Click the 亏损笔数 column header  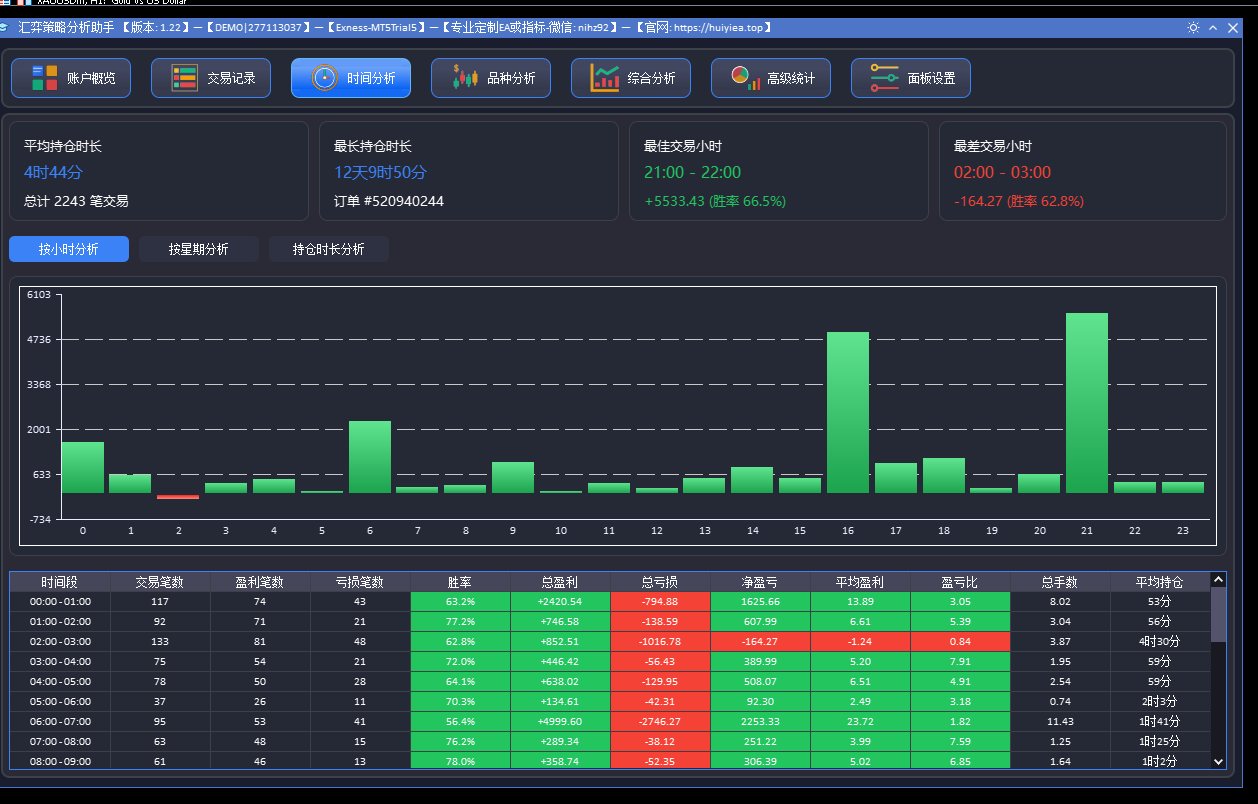tap(360, 582)
